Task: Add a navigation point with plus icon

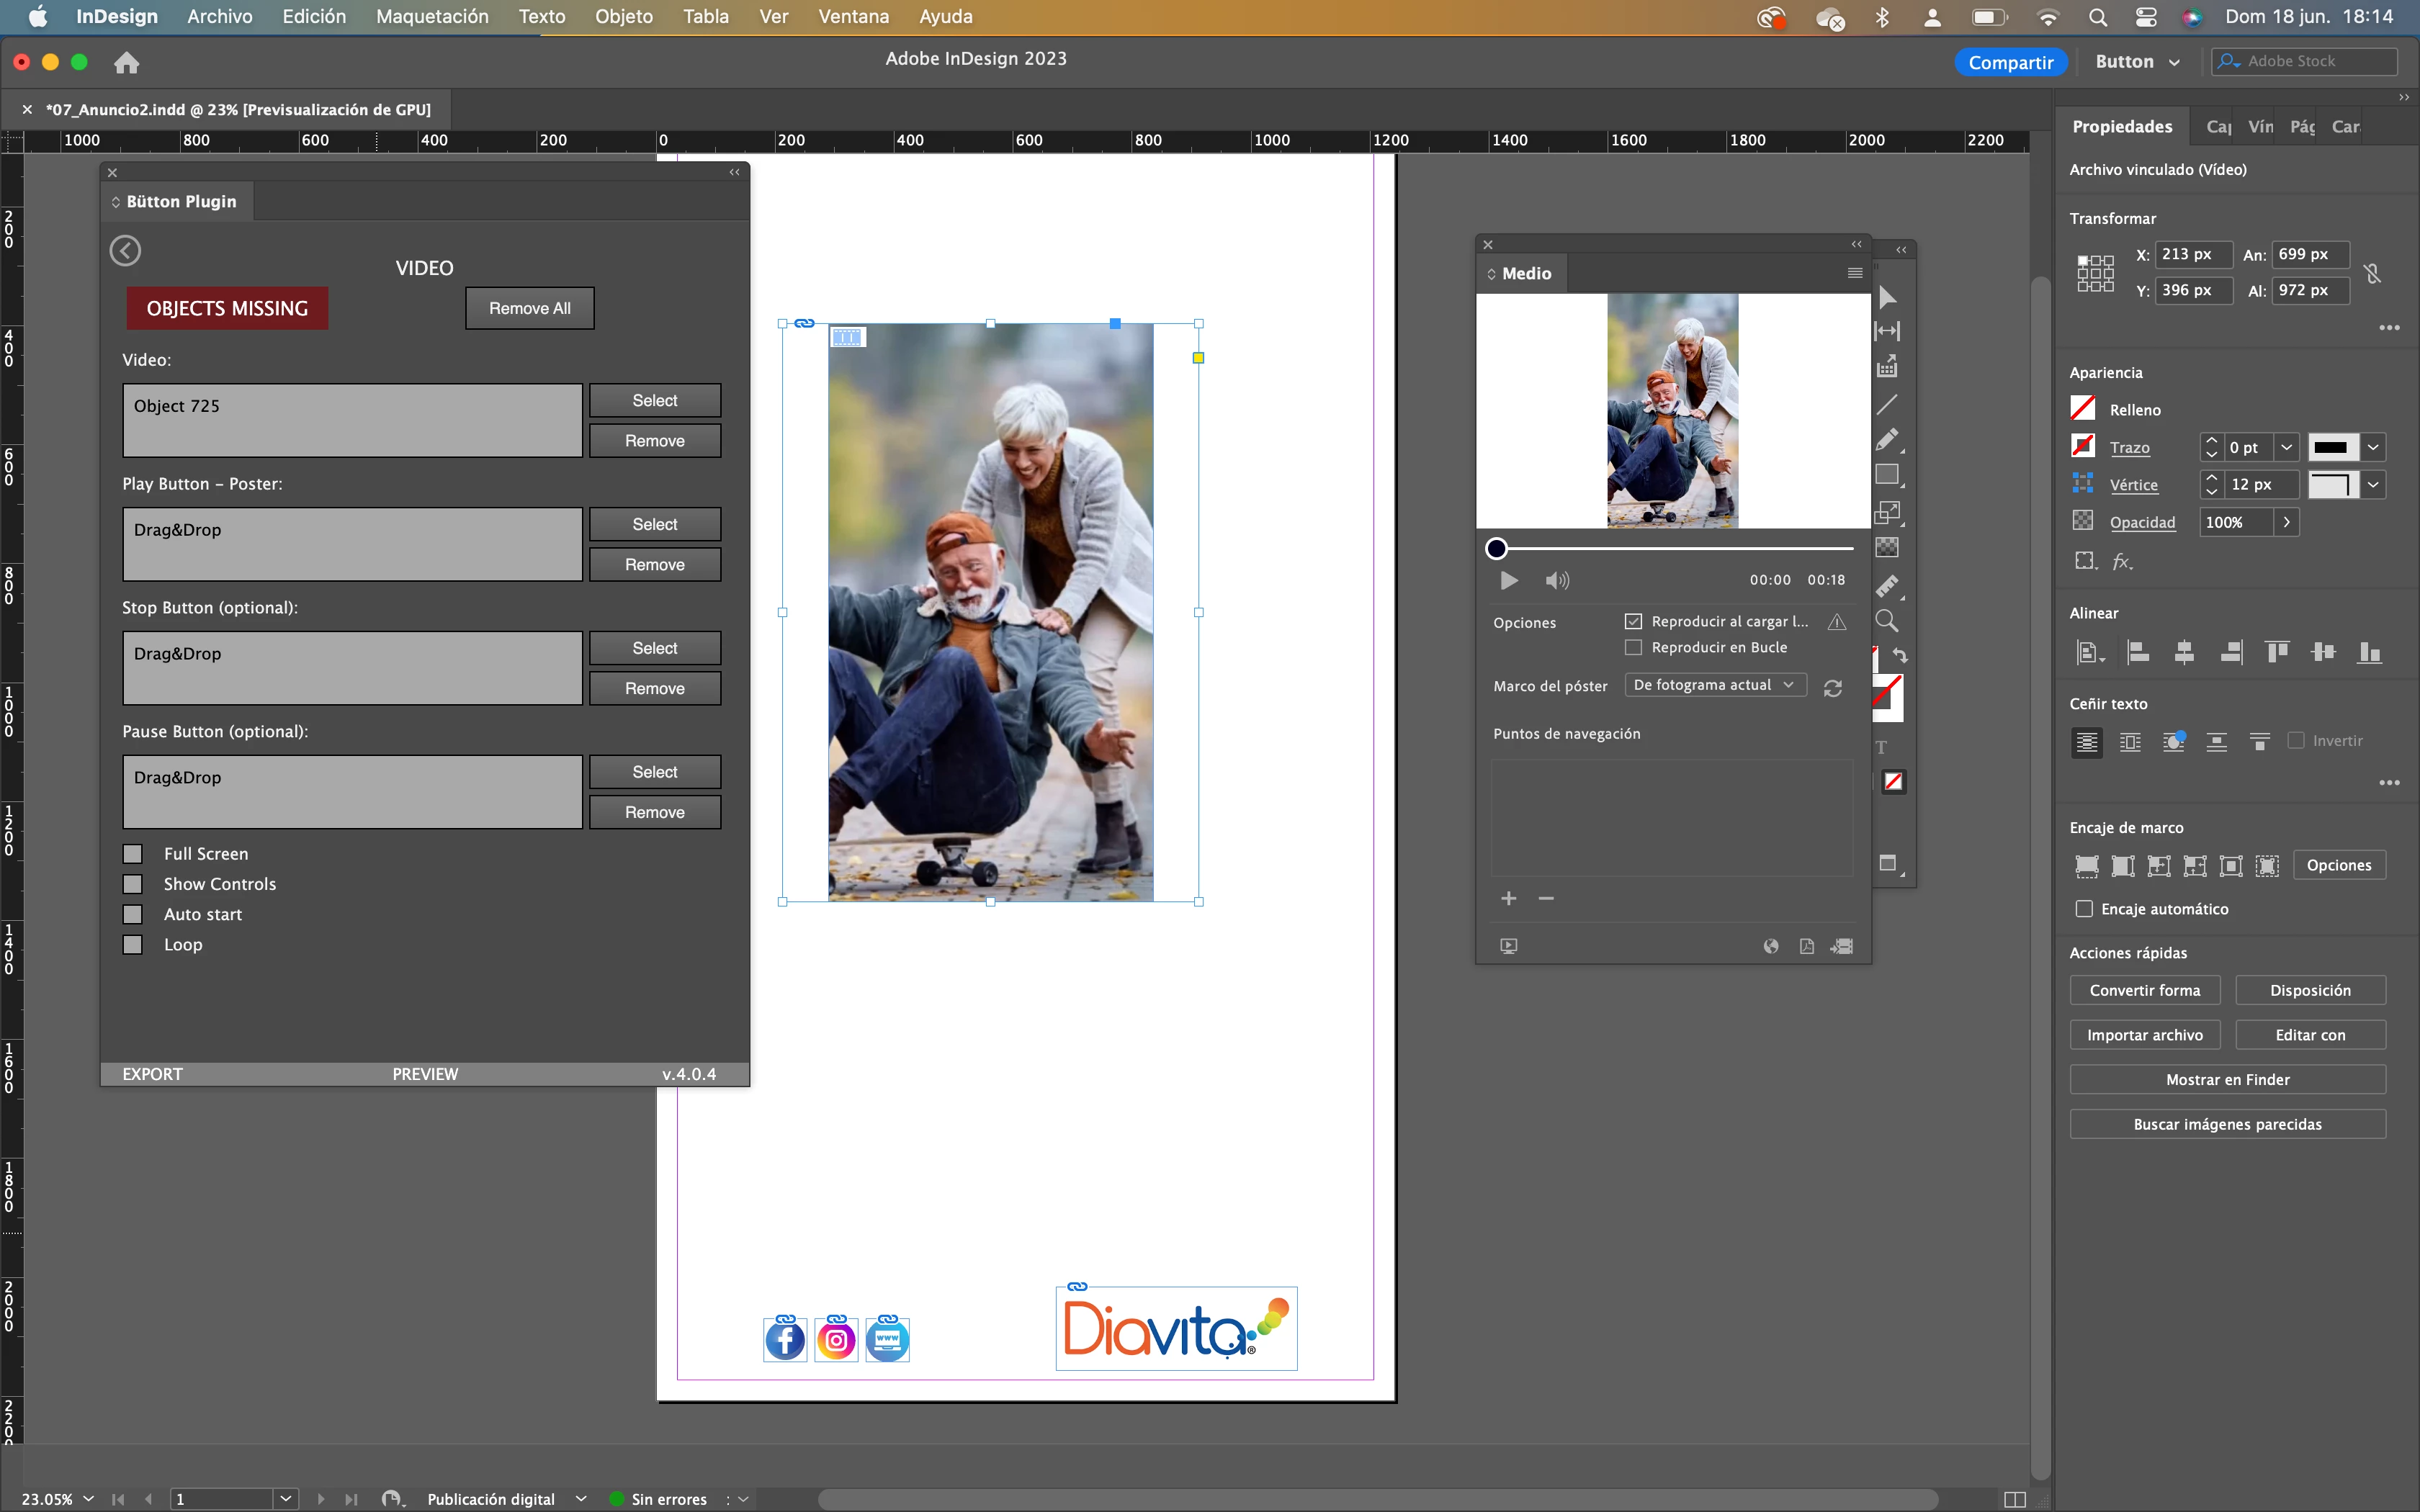Action: click(1508, 898)
